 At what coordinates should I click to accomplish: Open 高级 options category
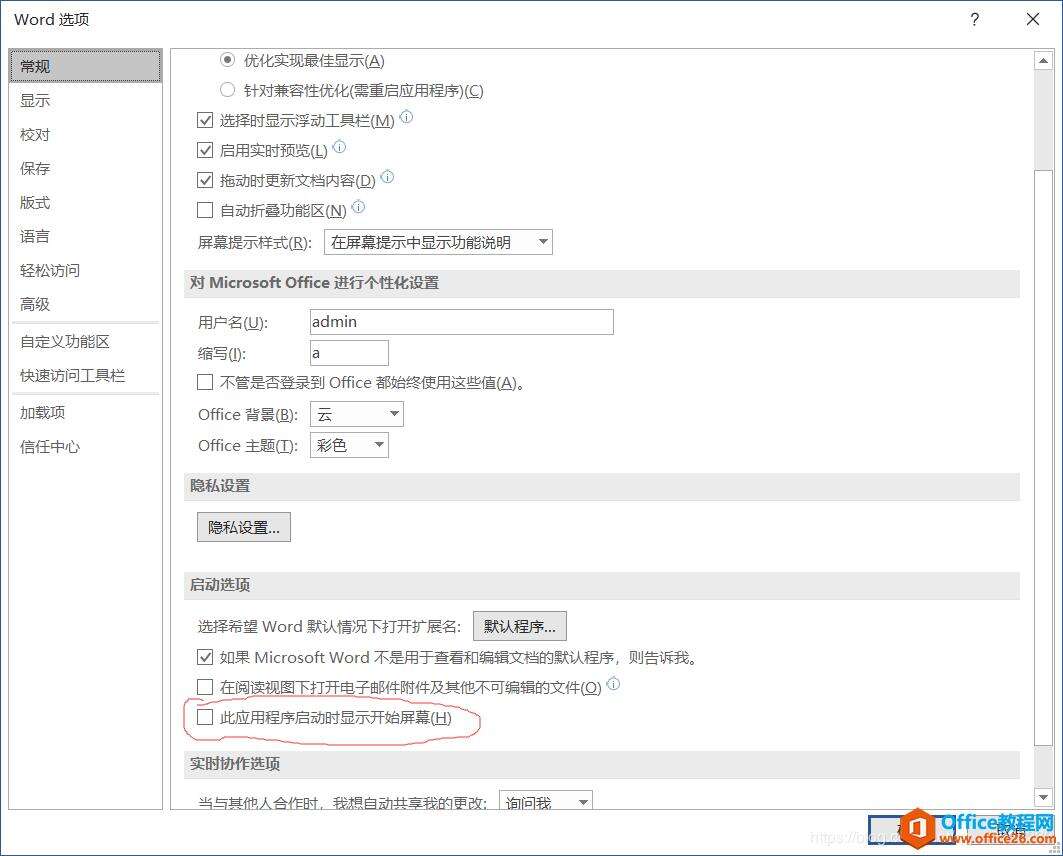click(x=85, y=304)
